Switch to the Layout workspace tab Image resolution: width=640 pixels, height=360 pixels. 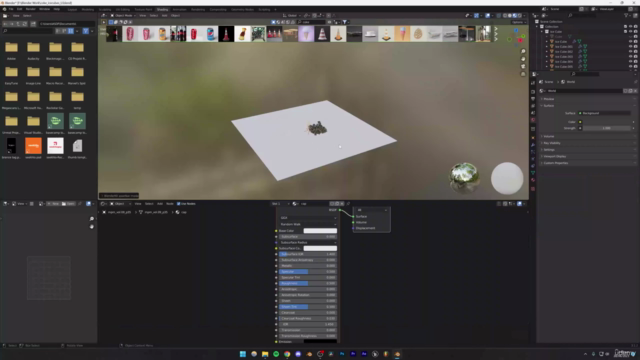[x=72, y=9]
